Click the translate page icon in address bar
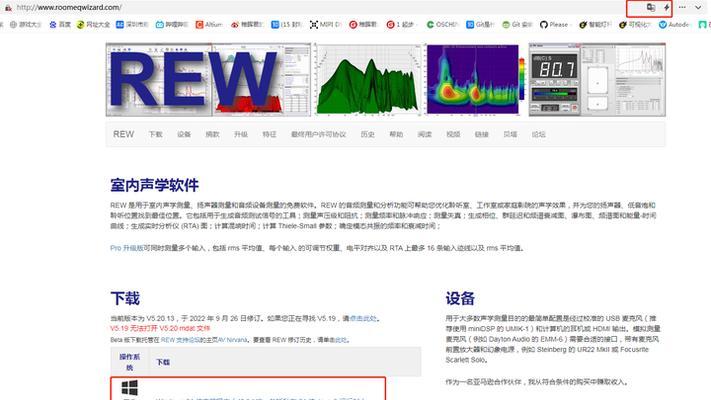 651,7
